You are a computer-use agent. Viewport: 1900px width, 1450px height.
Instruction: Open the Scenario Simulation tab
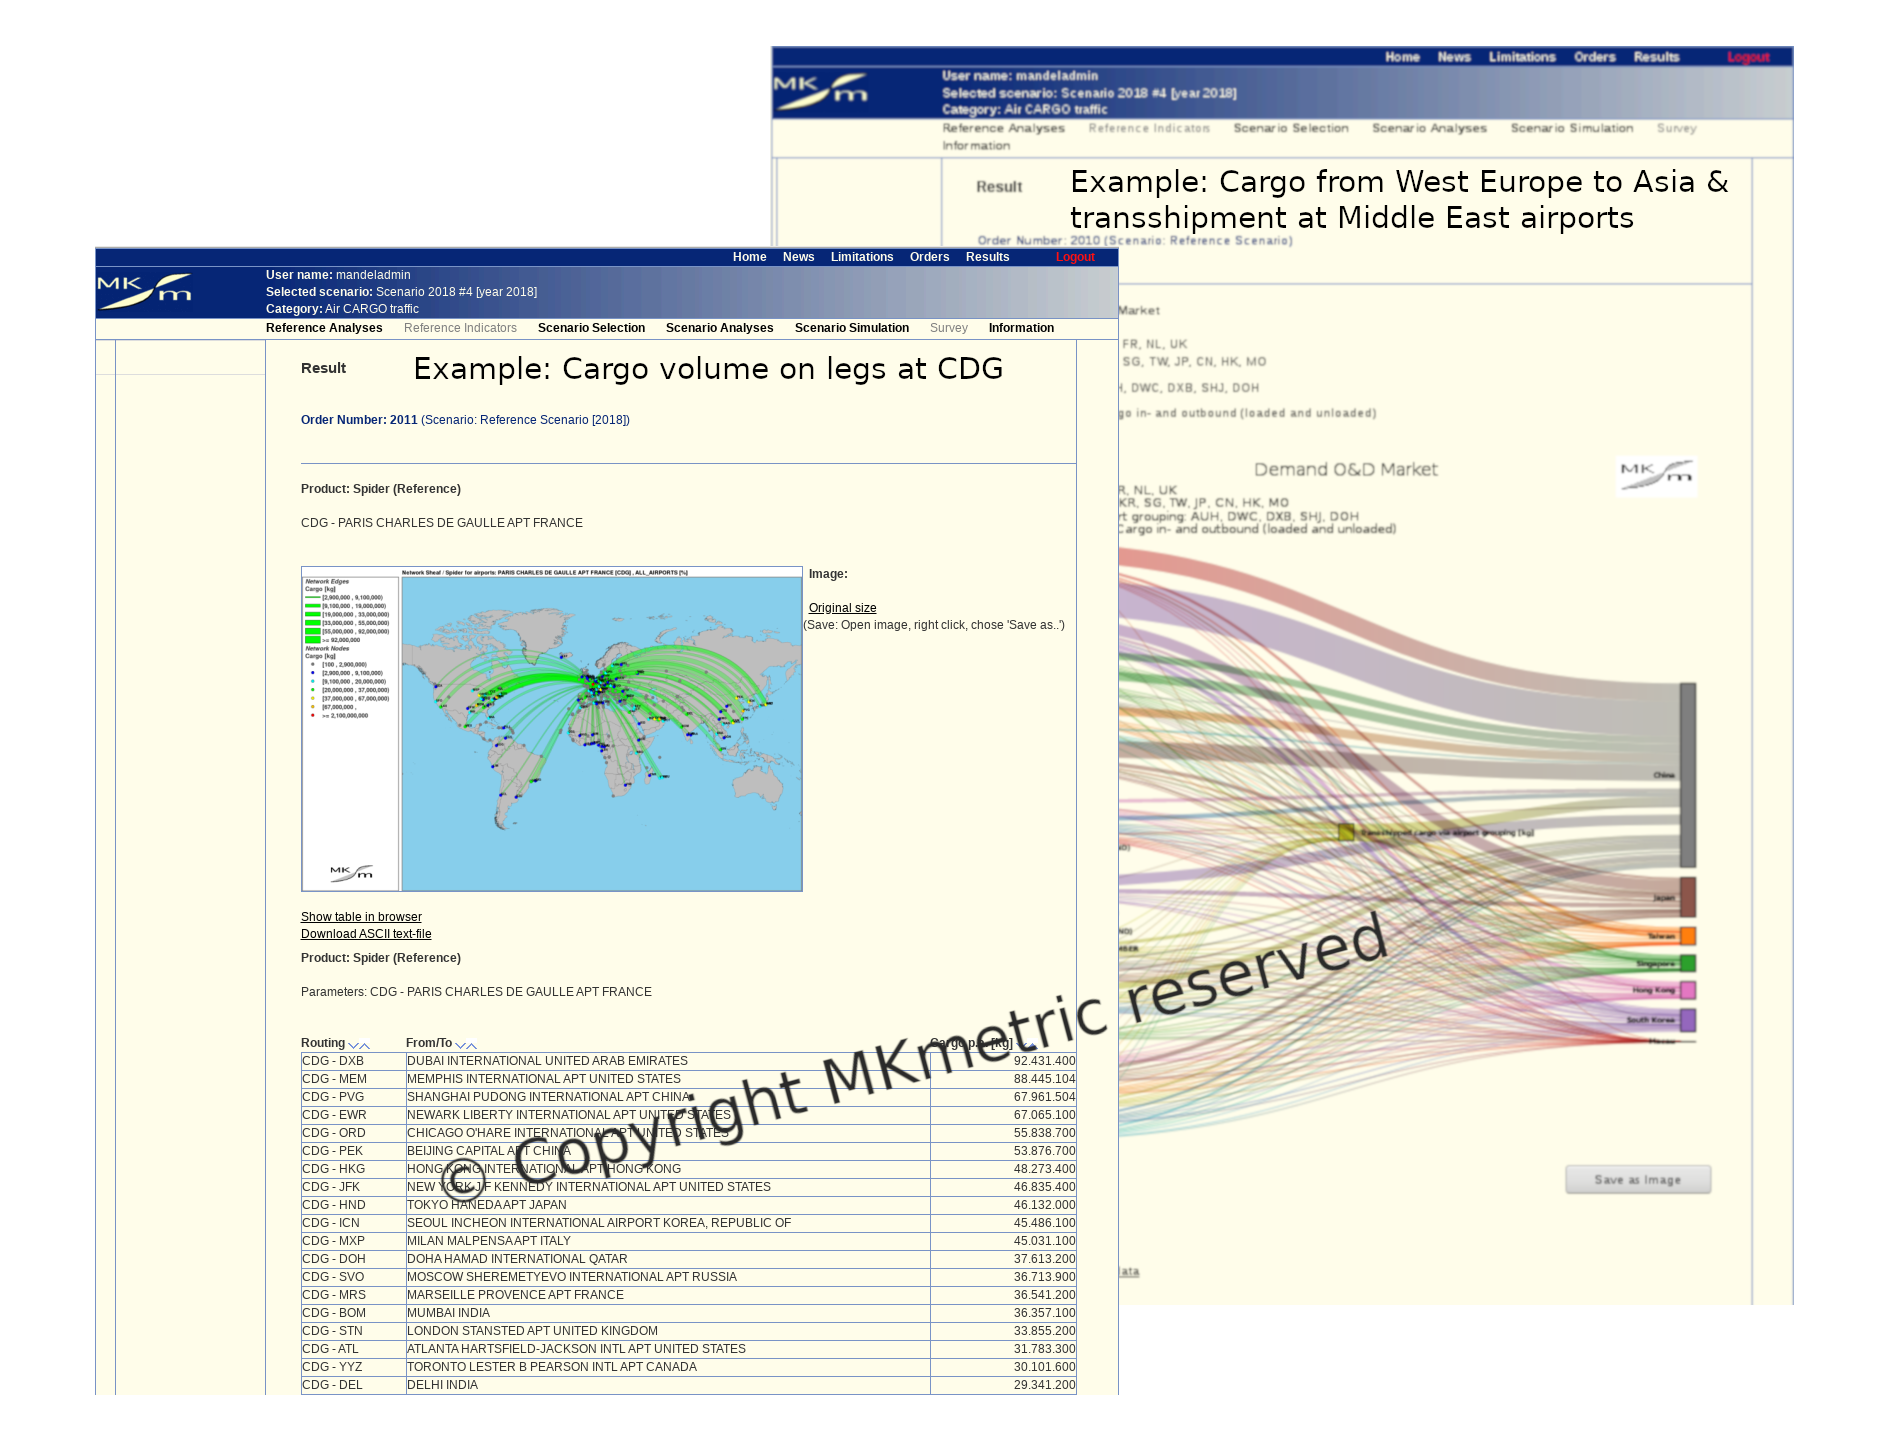tap(851, 328)
